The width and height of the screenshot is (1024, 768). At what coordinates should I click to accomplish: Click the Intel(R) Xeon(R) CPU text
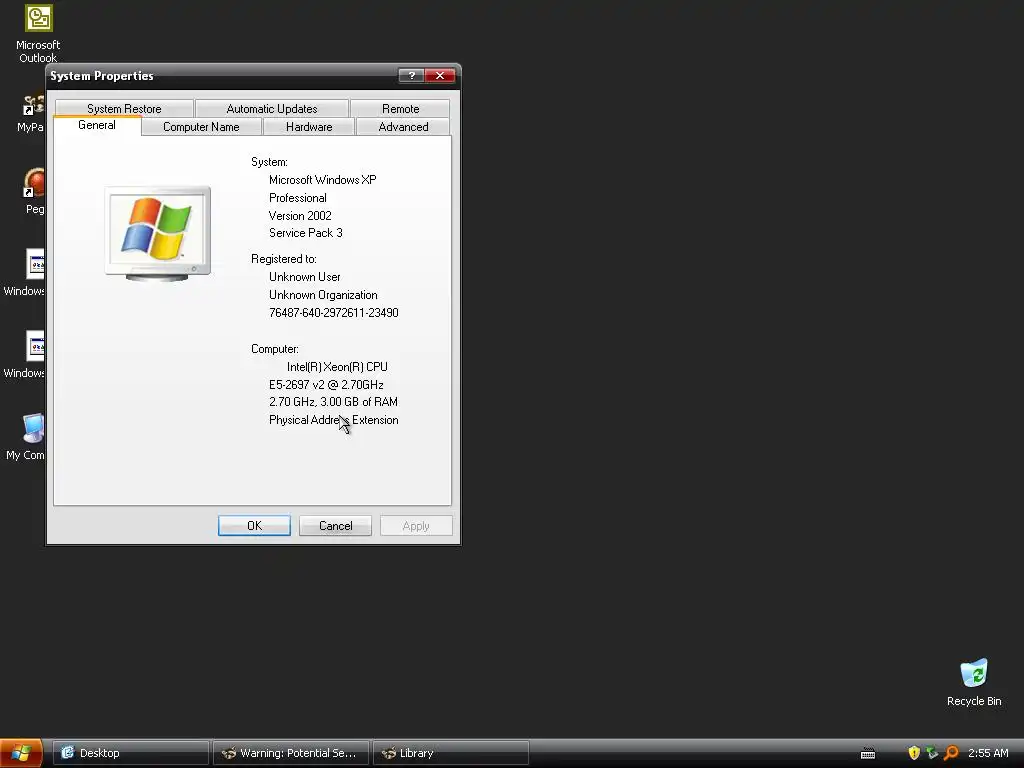[337, 367]
